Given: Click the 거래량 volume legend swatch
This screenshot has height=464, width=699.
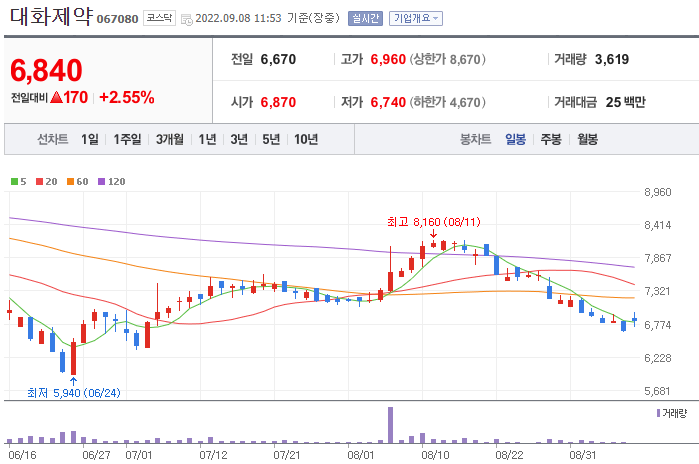Looking at the screenshot, I should tap(658, 413).
